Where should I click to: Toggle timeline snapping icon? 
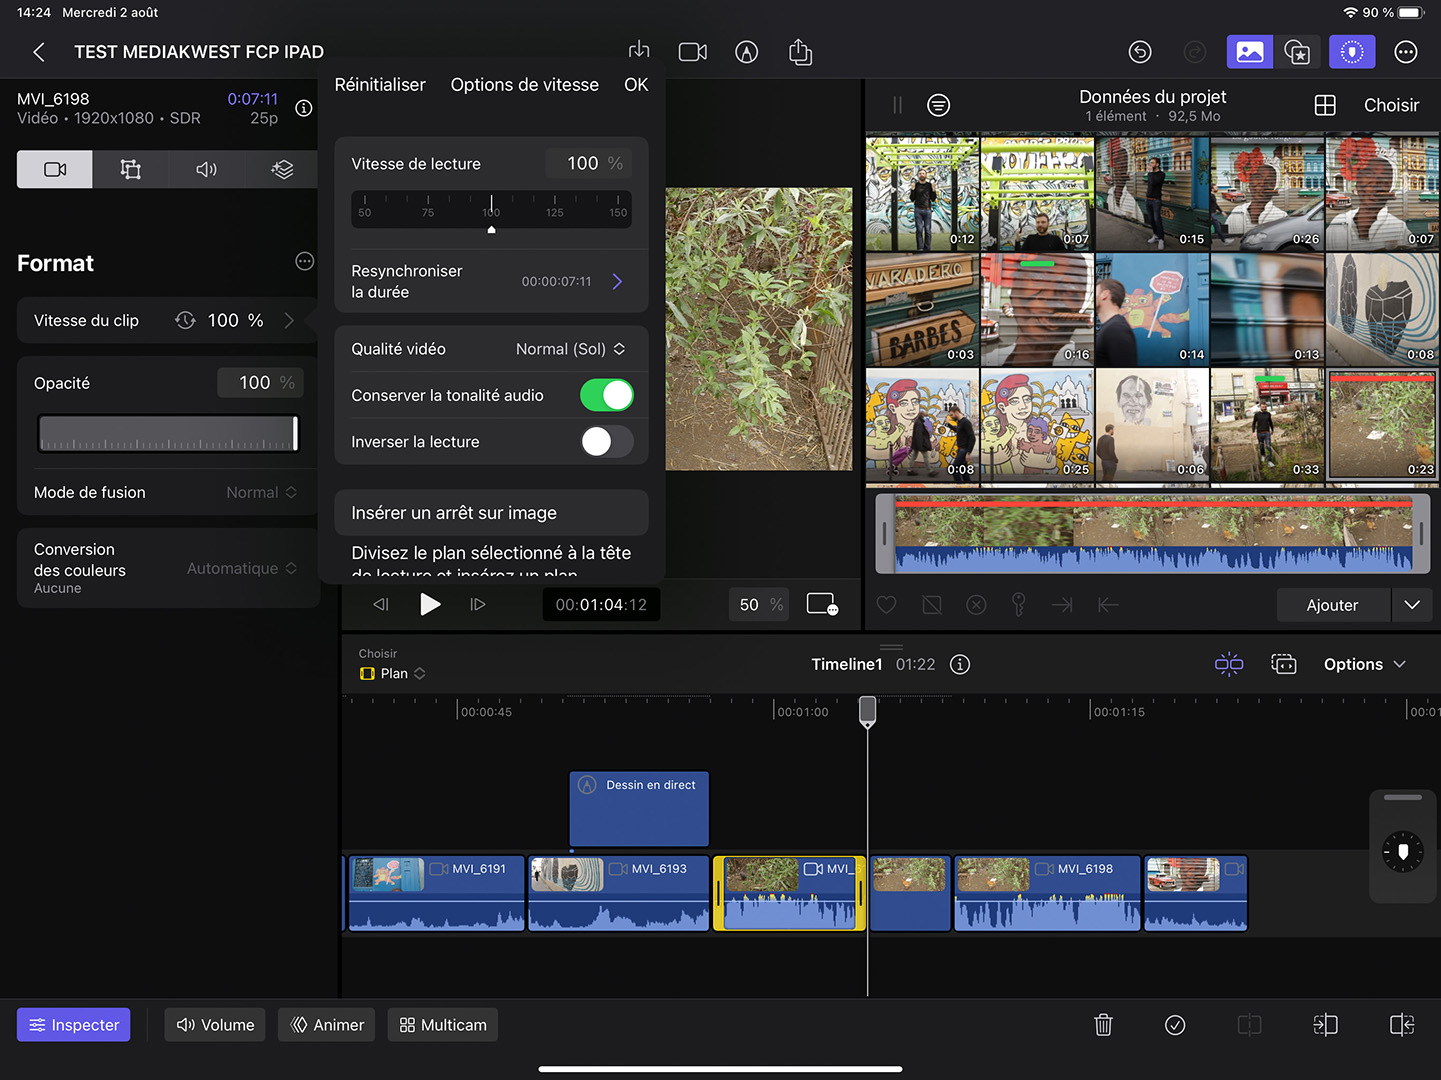pyautogui.click(x=1228, y=665)
